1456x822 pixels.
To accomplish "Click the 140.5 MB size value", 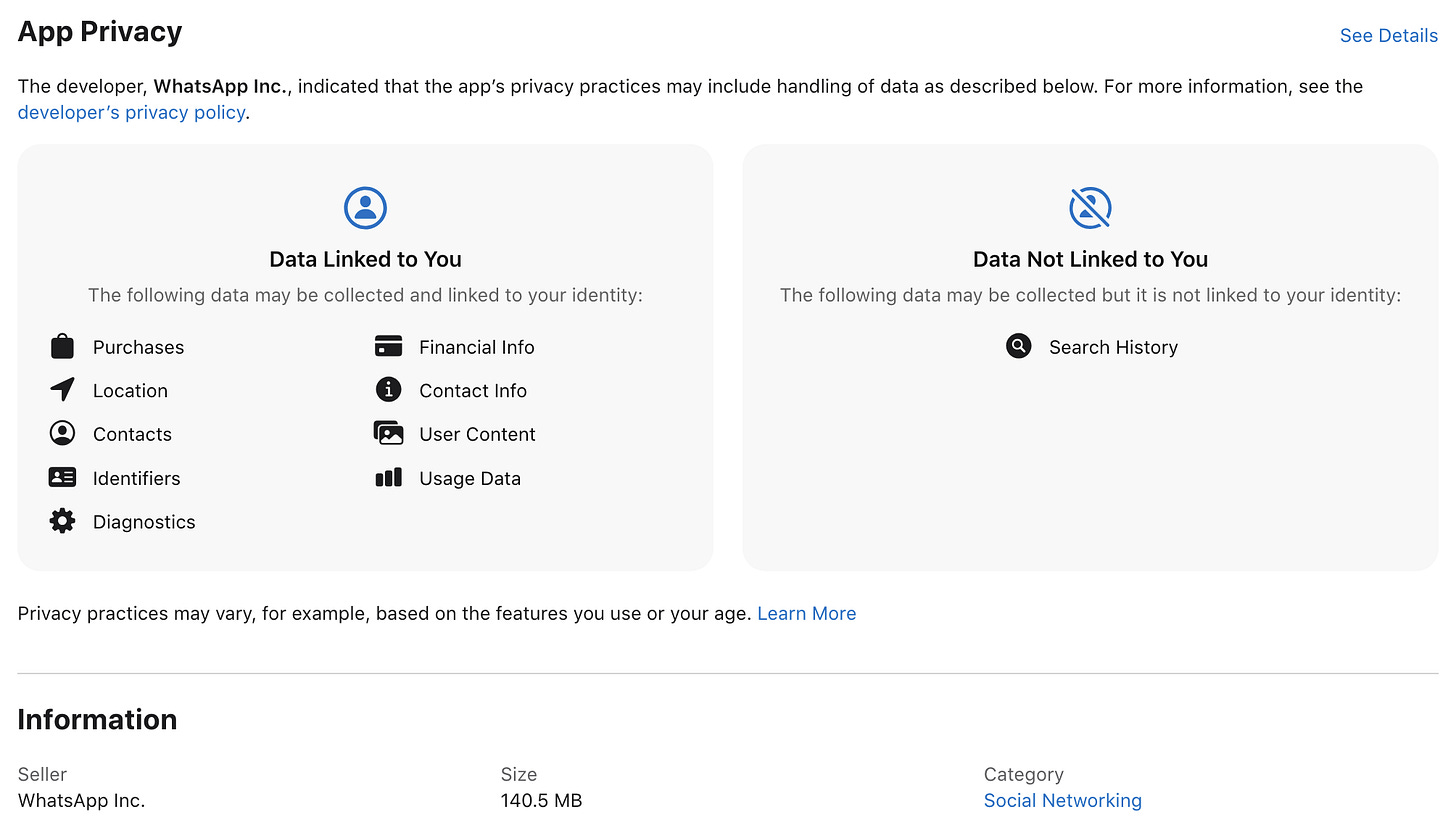I will (541, 800).
